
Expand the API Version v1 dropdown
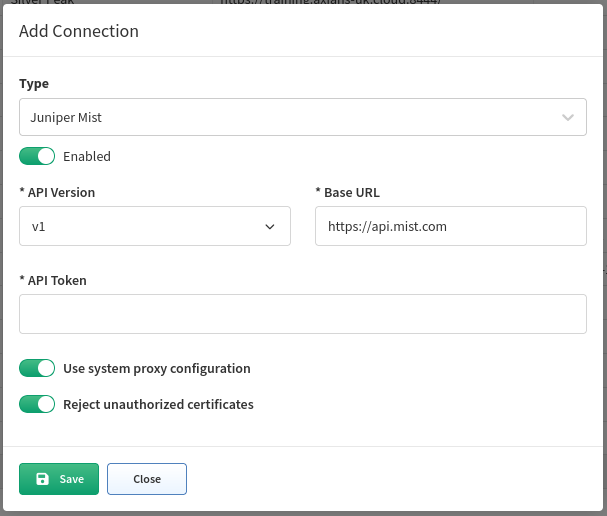pyautogui.click(x=155, y=226)
